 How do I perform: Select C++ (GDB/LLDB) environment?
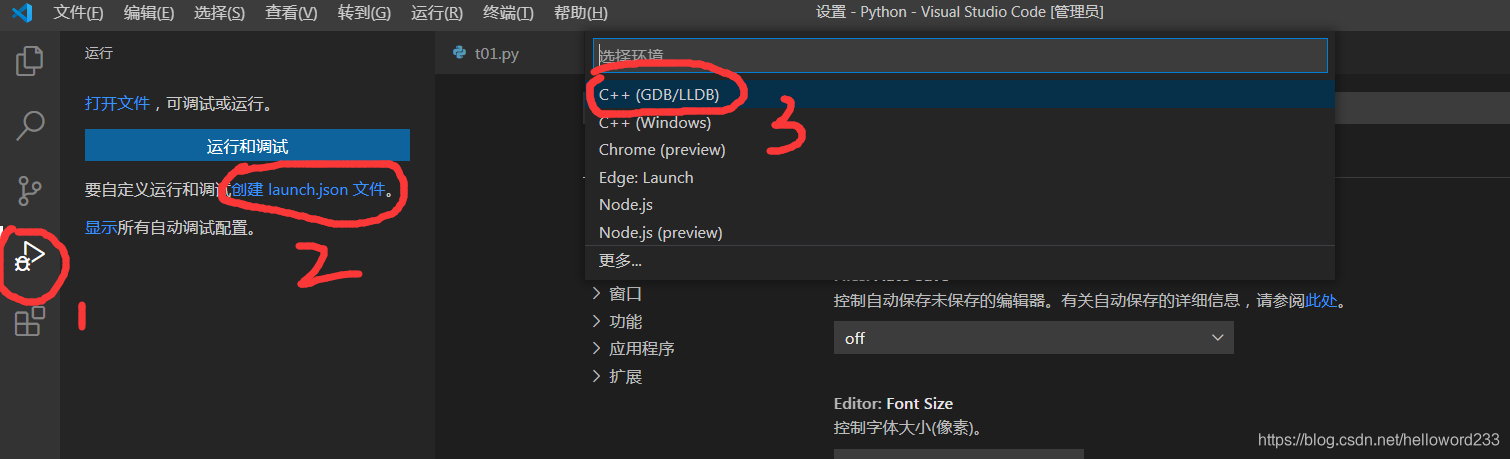coord(960,94)
